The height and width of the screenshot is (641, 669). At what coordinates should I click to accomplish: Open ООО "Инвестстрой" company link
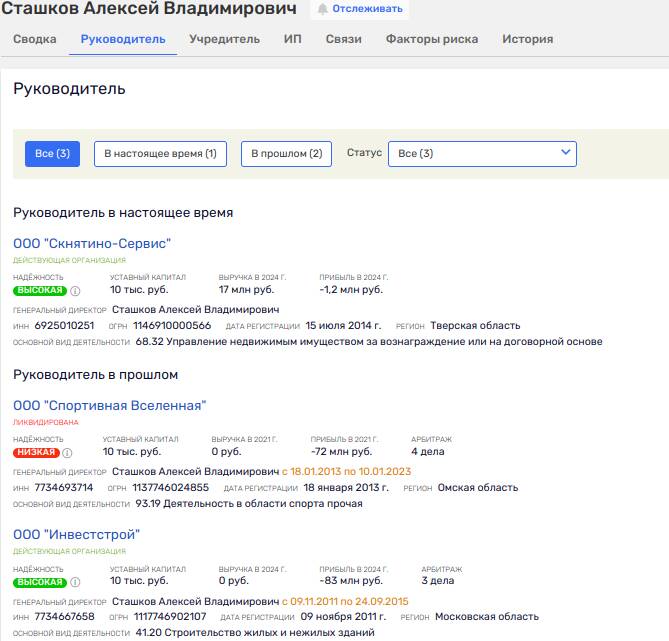(77, 534)
